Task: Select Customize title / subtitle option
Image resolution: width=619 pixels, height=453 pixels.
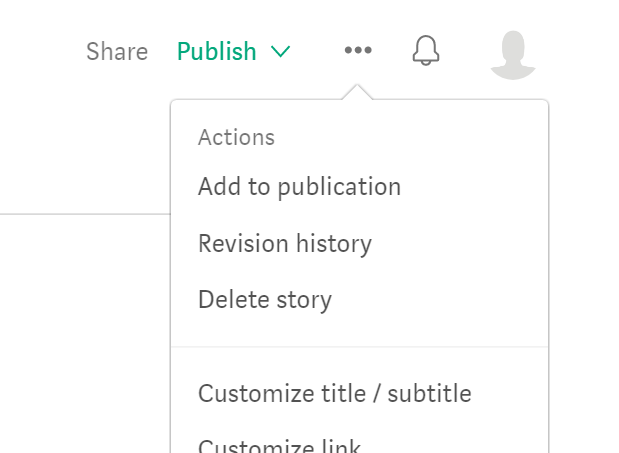Action: (334, 393)
